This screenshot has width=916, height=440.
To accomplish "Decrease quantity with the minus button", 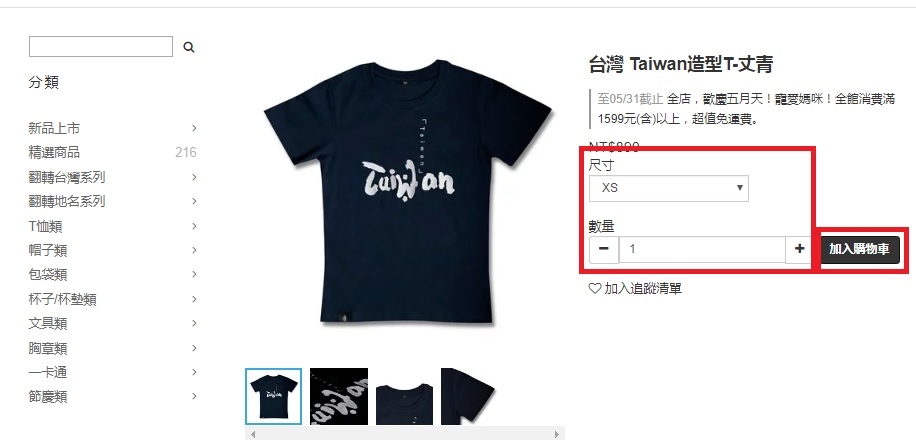I will point(604,249).
